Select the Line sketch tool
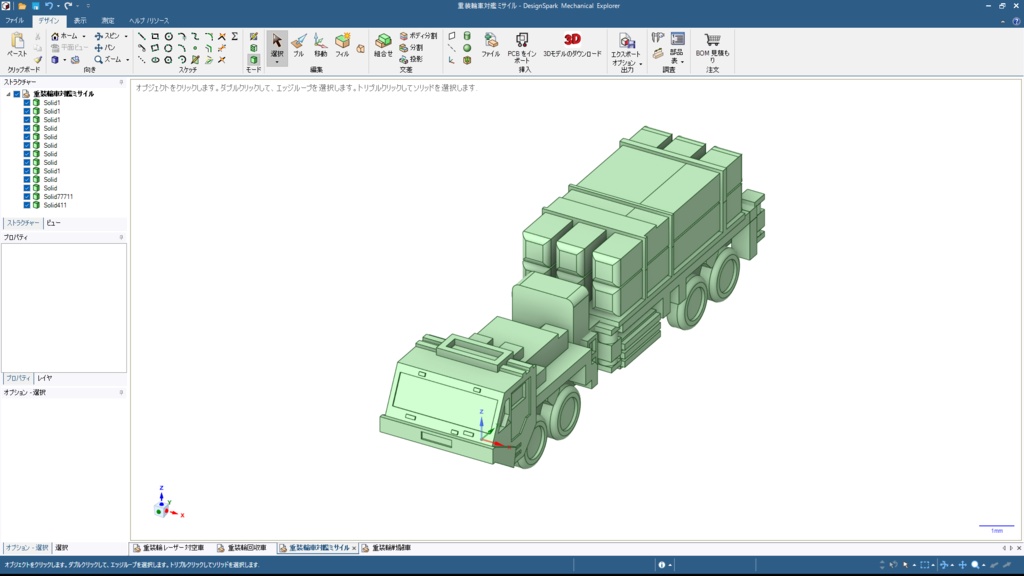The width and height of the screenshot is (1024, 576). pyautogui.click(x=142, y=37)
